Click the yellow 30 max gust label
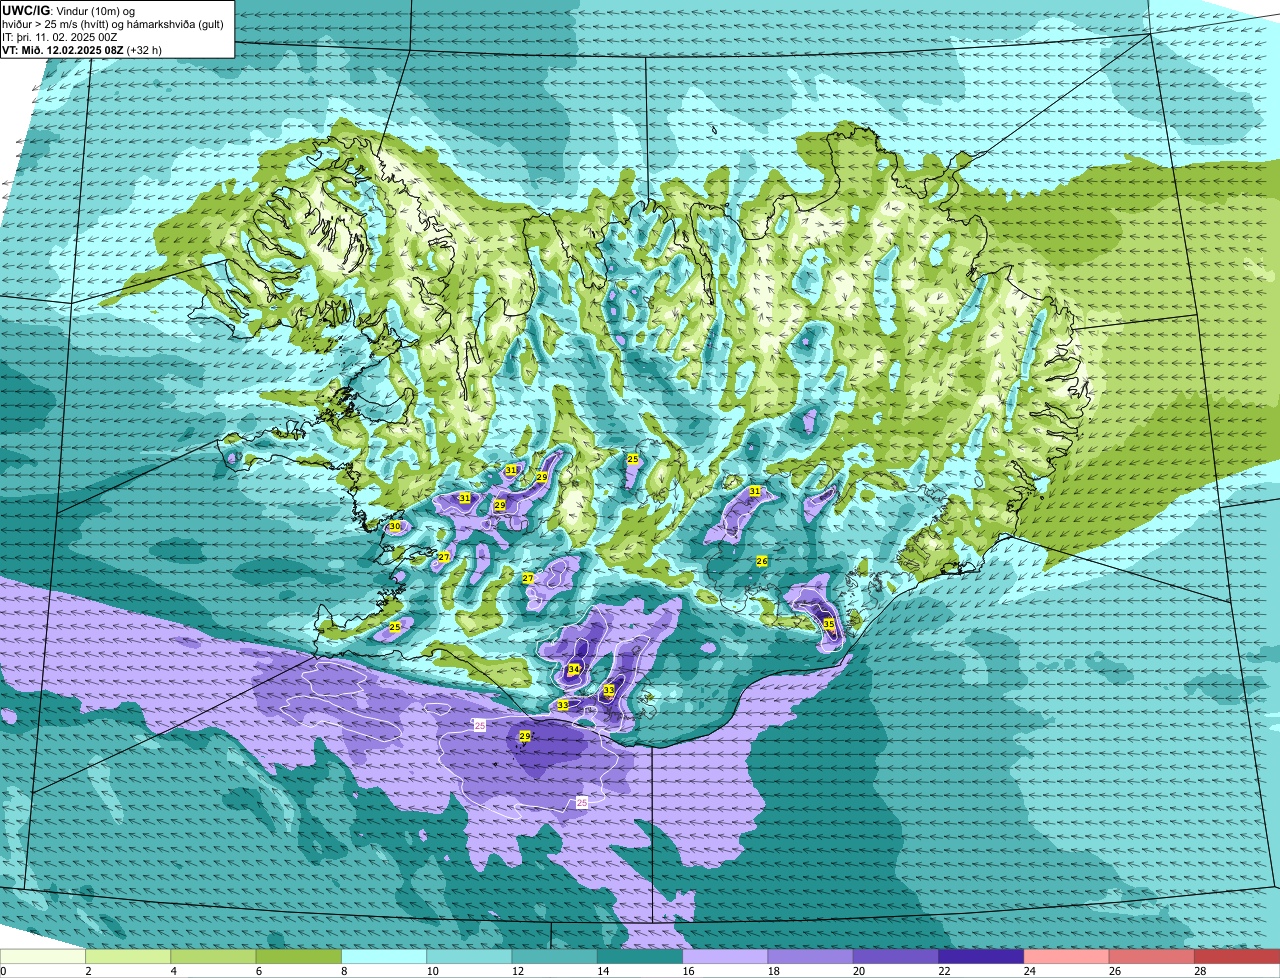Viewport: 1280px width, 978px height. tap(394, 526)
